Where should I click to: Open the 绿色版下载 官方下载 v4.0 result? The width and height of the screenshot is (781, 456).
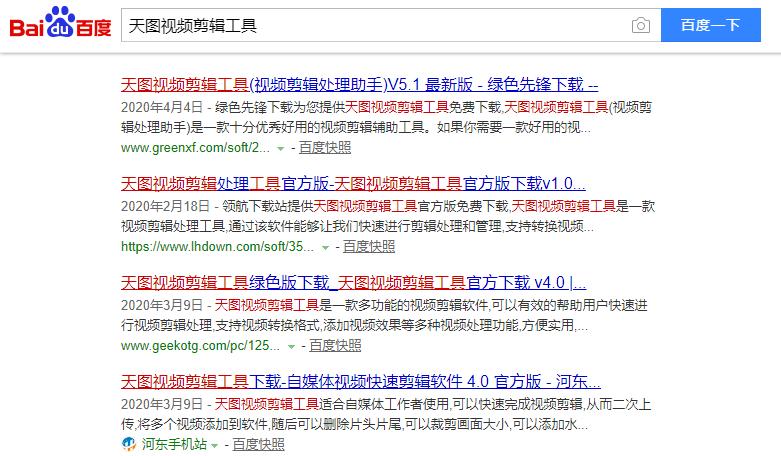tap(353, 283)
